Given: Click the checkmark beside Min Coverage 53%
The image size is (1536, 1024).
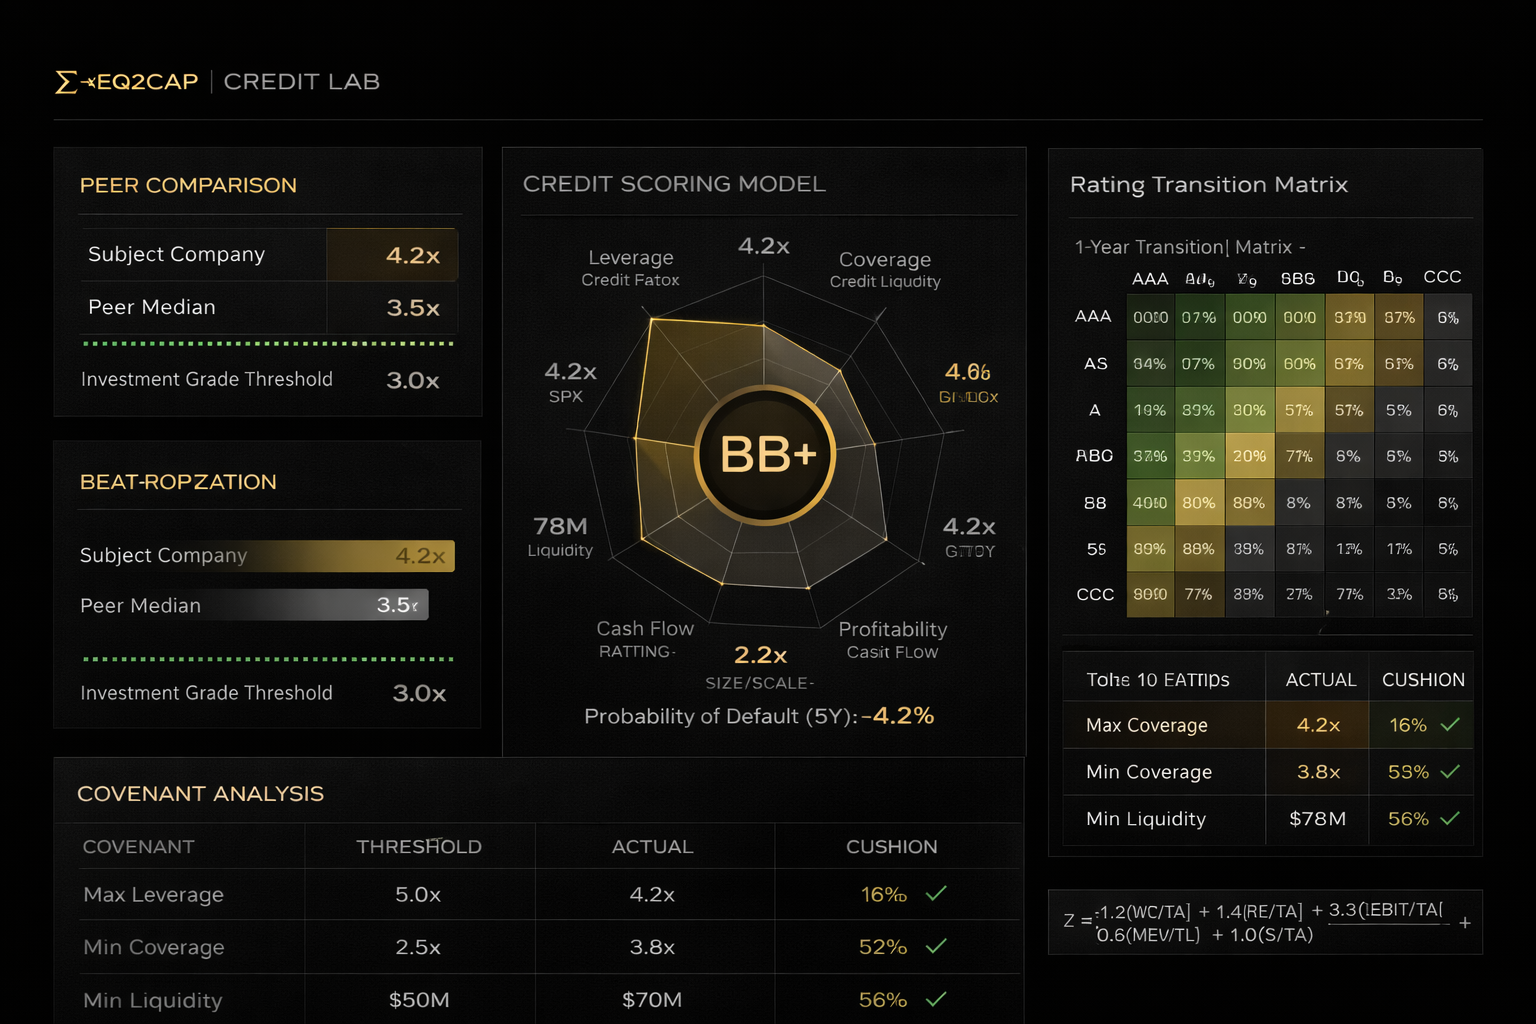Looking at the screenshot, I should click(1452, 771).
